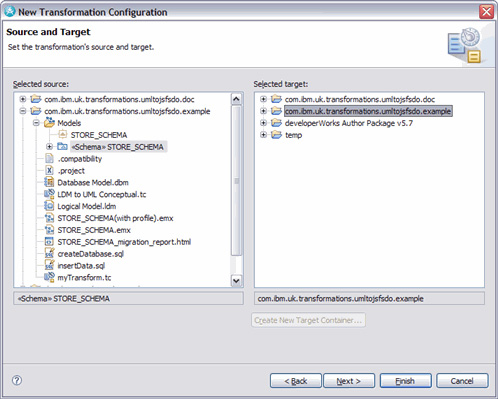The width and height of the screenshot is (498, 399).
Task: Click the help question mark icon
Action: click(x=17, y=380)
